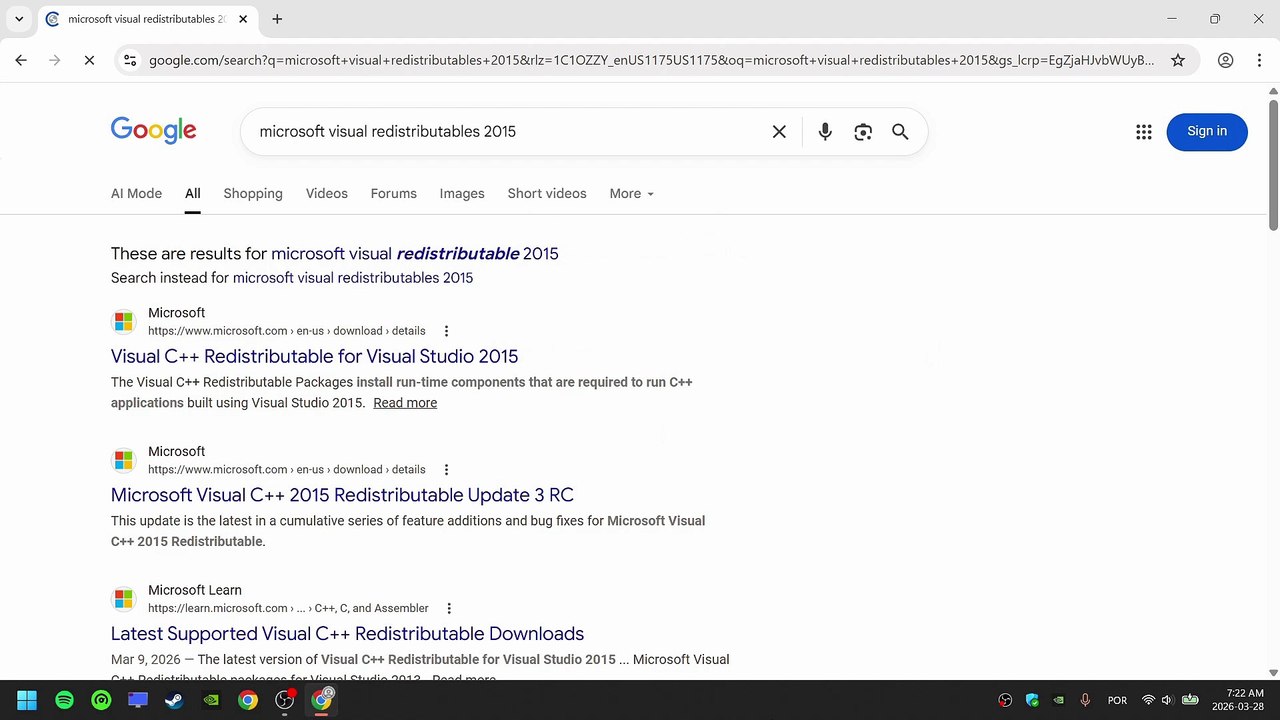Stop loading the page
Screen dimensions: 1280x720
click(89, 60)
